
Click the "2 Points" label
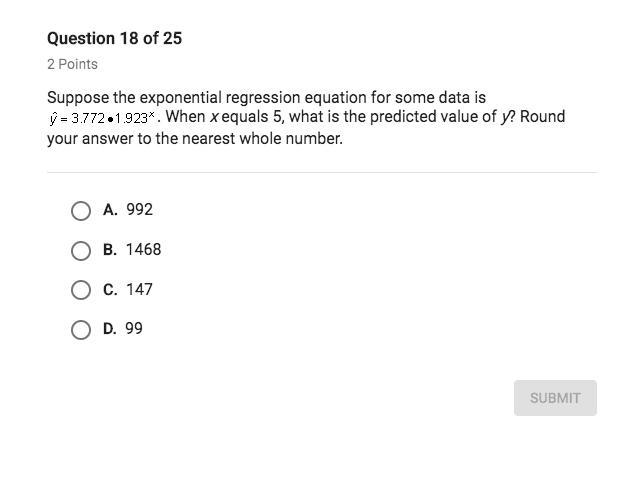72,64
